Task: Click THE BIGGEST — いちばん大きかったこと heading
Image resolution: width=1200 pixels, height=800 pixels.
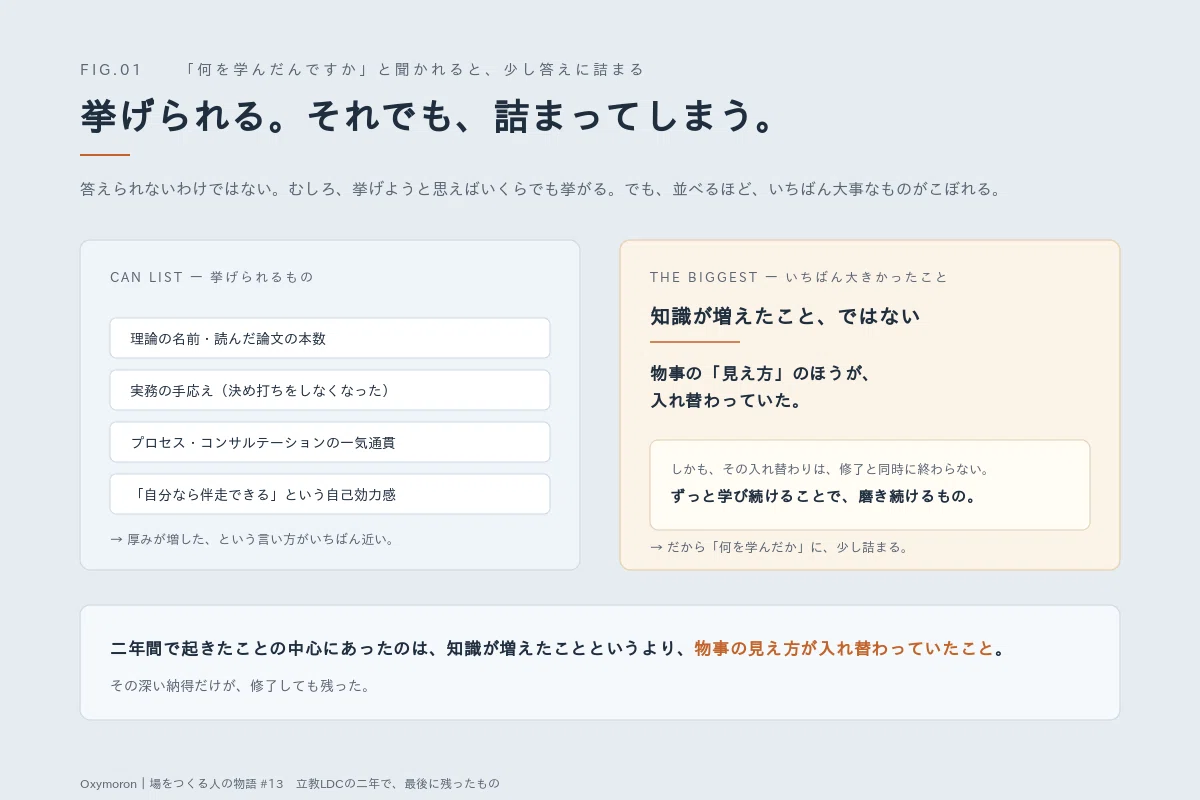Action: pyautogui.click(x=799, y=277)
